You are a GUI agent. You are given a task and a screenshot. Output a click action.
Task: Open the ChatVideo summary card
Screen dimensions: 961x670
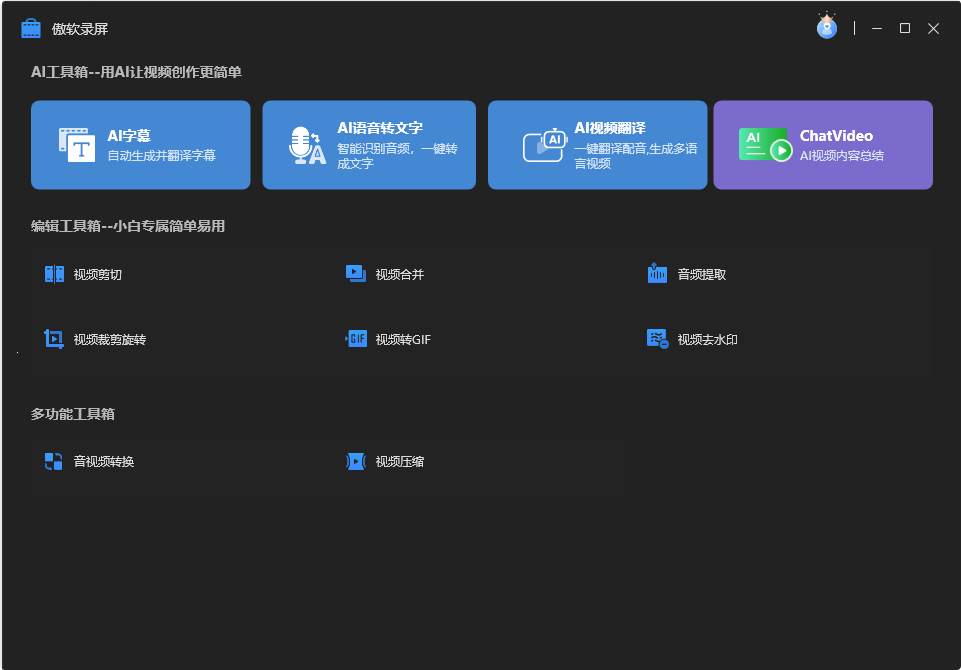tap(823, 145)
